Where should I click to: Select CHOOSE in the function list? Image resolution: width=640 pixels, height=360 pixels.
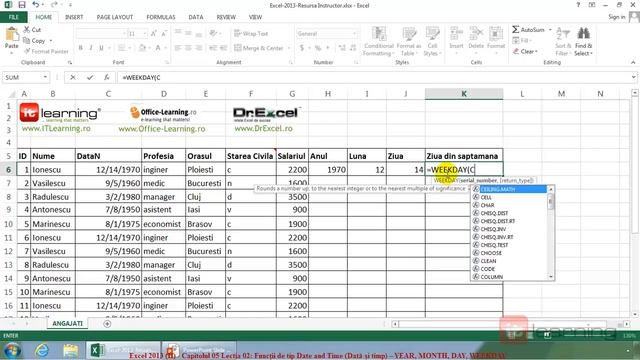point(509,253)
